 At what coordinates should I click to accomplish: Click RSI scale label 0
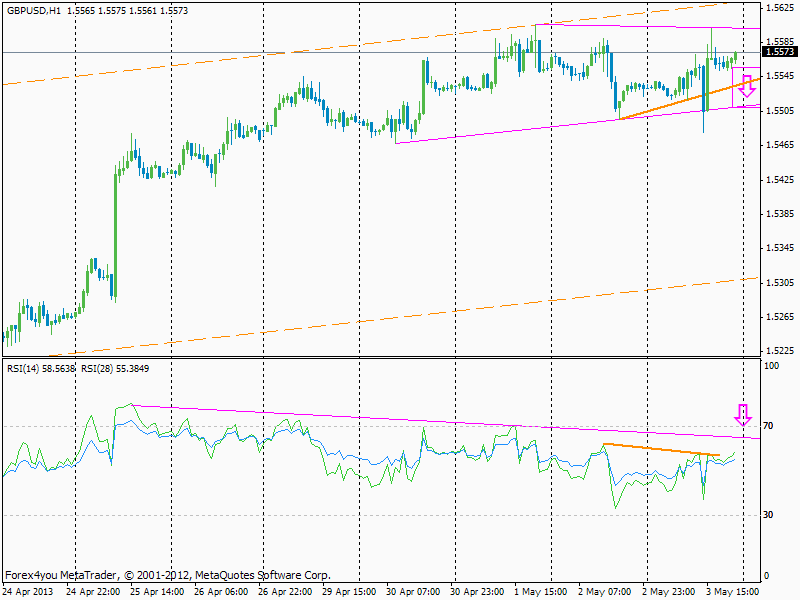(766, 576)
